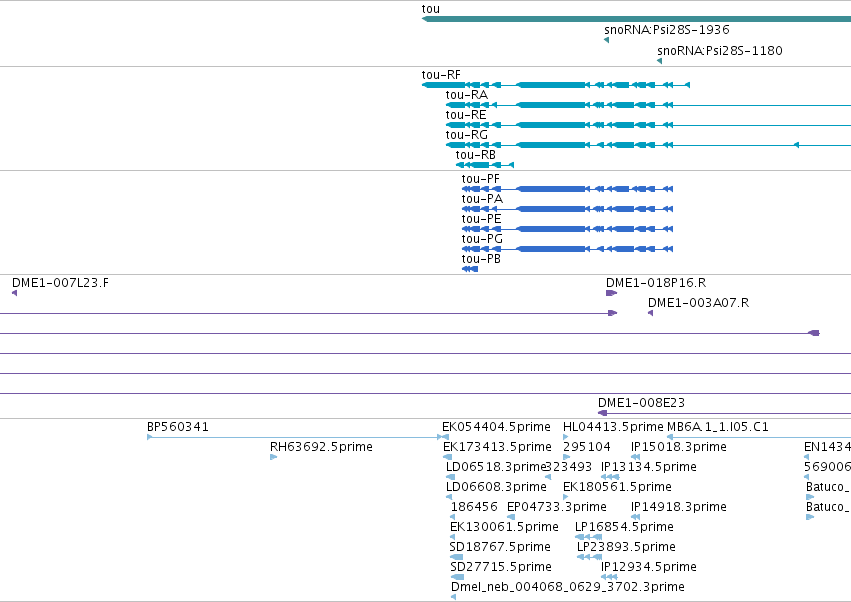851x602 pixels.
Task: Select the BP560341 EST label
Action: click(x=178, y=427)
